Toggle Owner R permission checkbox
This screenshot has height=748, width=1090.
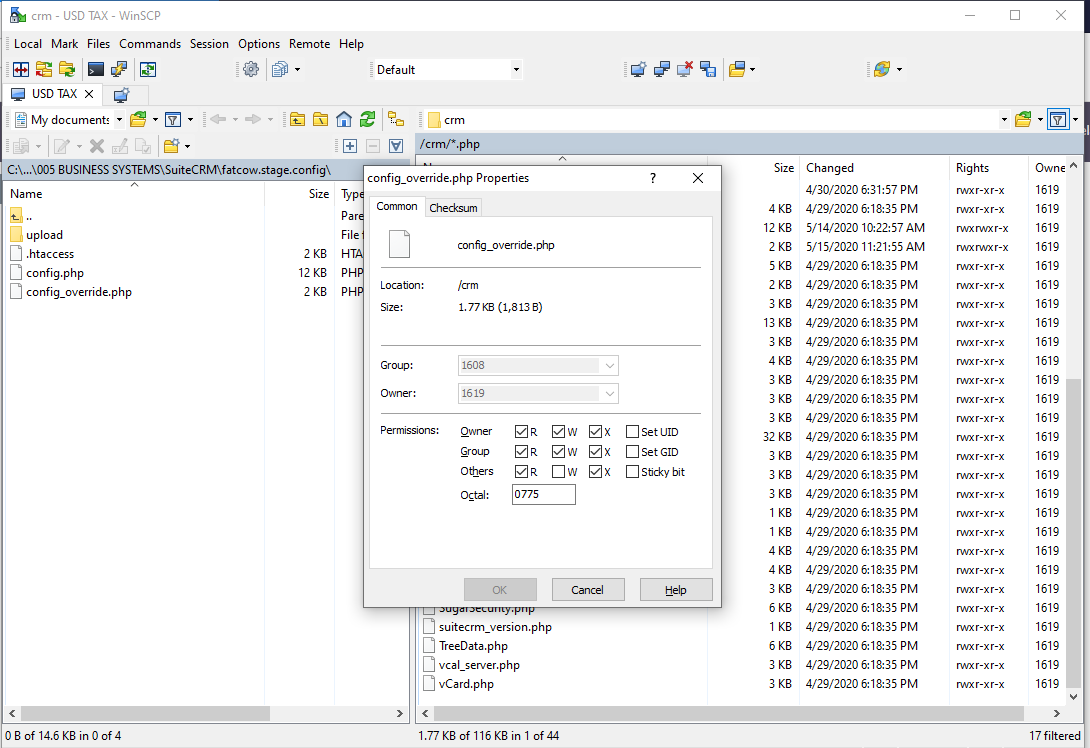pyautogui.click(x=521, y=432)
